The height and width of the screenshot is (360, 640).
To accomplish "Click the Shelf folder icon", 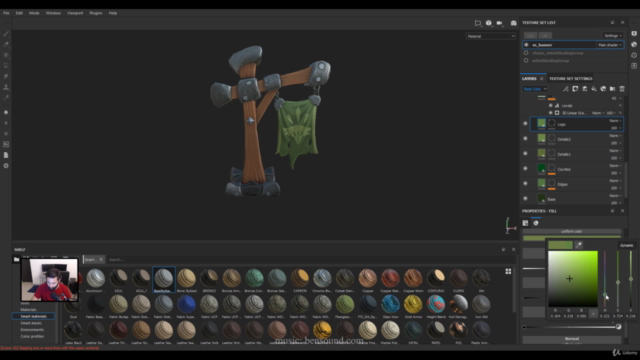I will (16, 259).
